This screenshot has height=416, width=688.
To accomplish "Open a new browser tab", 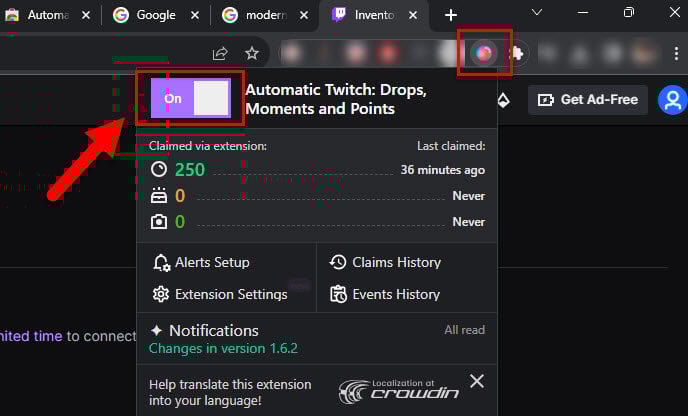I will (x=451, y=15).
